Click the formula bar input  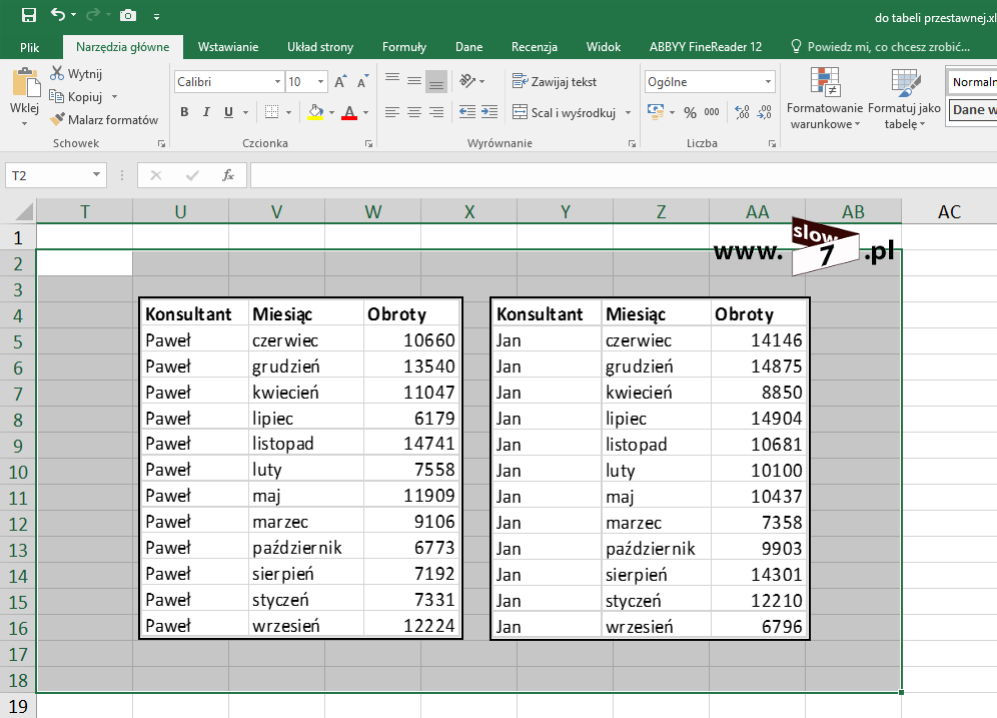coord(623,176)
